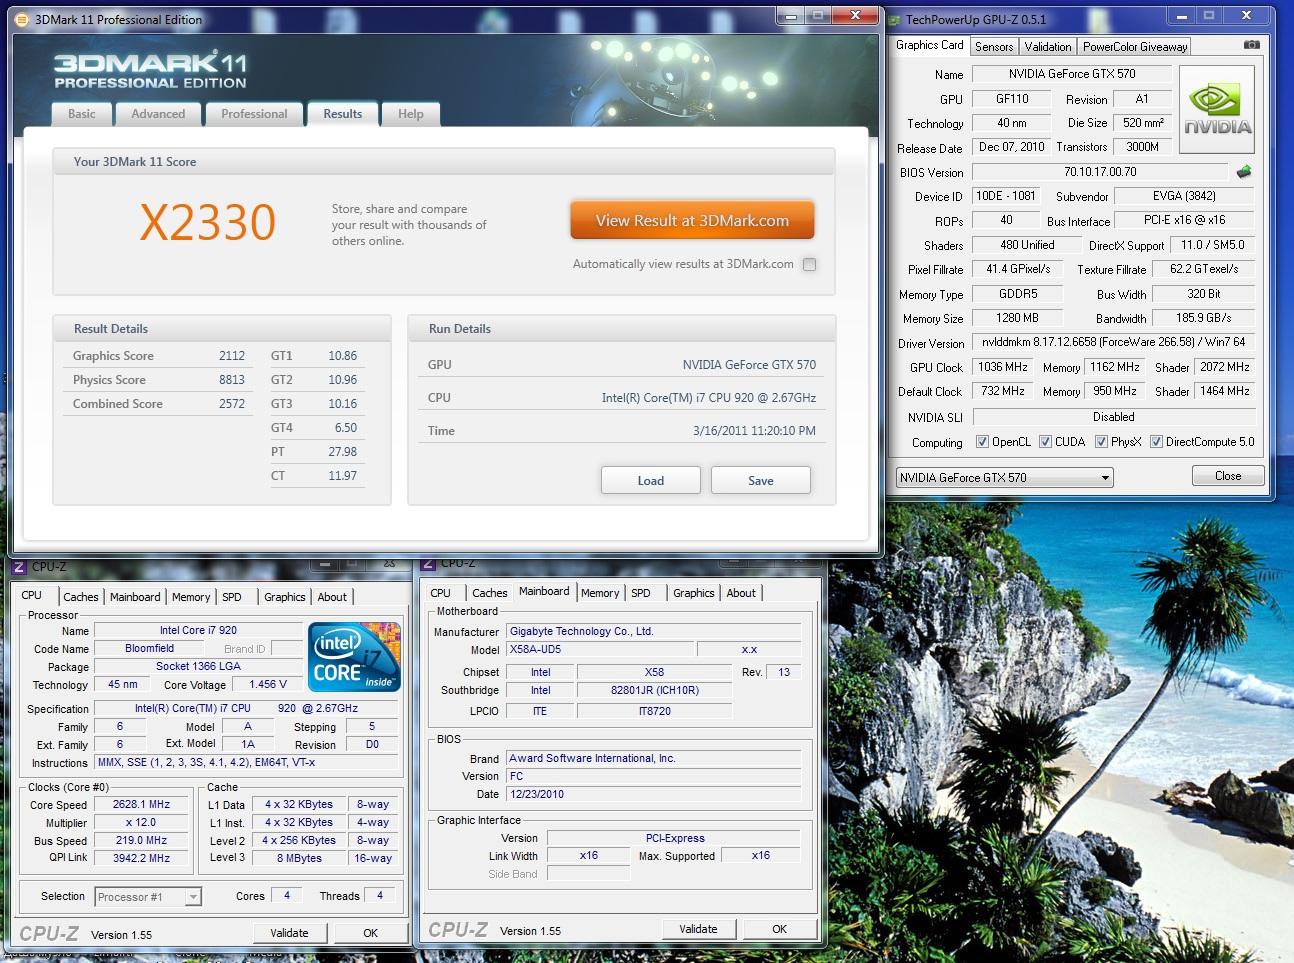Open the GPU selection dropdown in GPU-Z

click(1004, 477)
